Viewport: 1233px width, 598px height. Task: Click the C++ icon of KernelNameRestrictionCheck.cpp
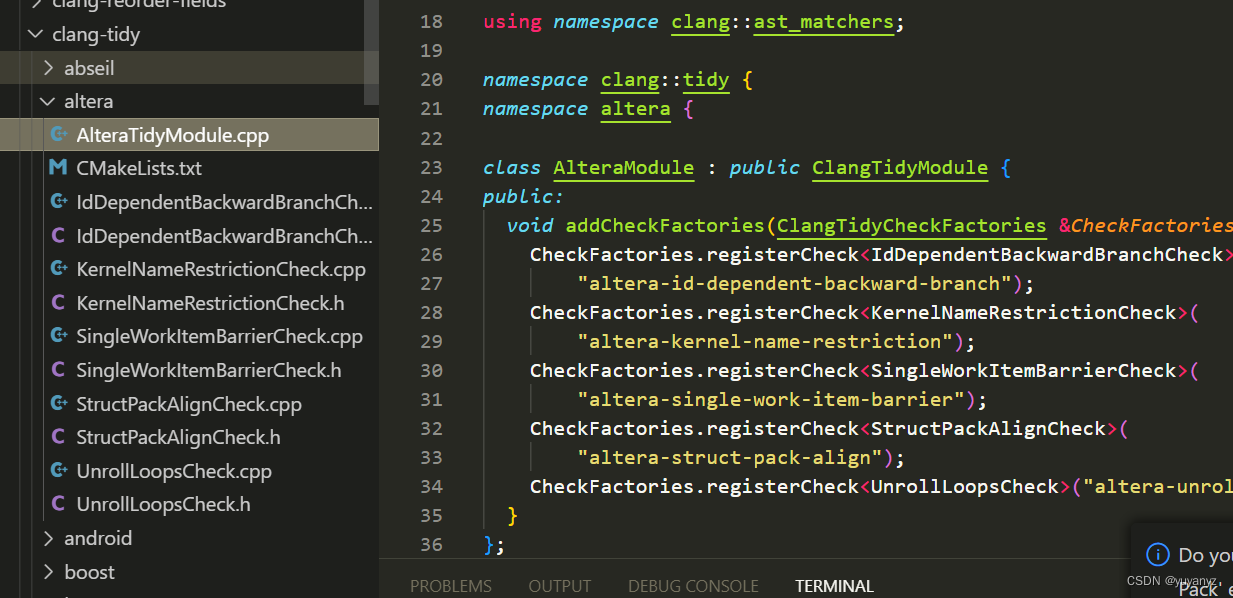[x=59, y=269]
